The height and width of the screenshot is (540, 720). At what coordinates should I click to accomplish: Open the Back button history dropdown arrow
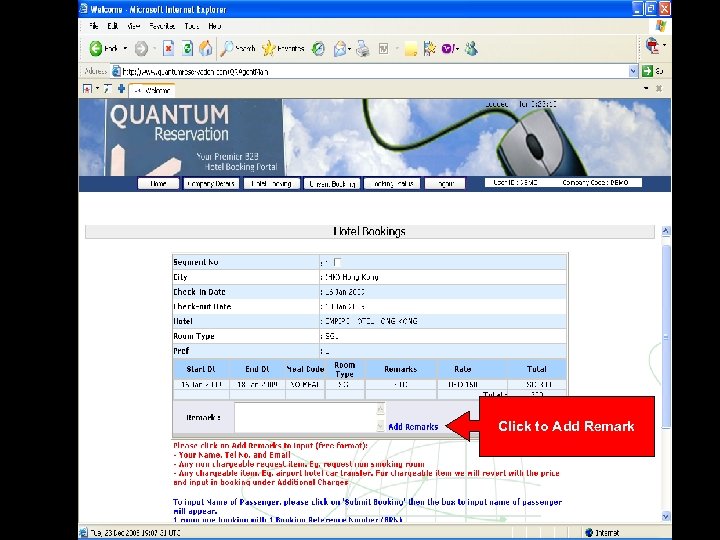coord(125,48)
